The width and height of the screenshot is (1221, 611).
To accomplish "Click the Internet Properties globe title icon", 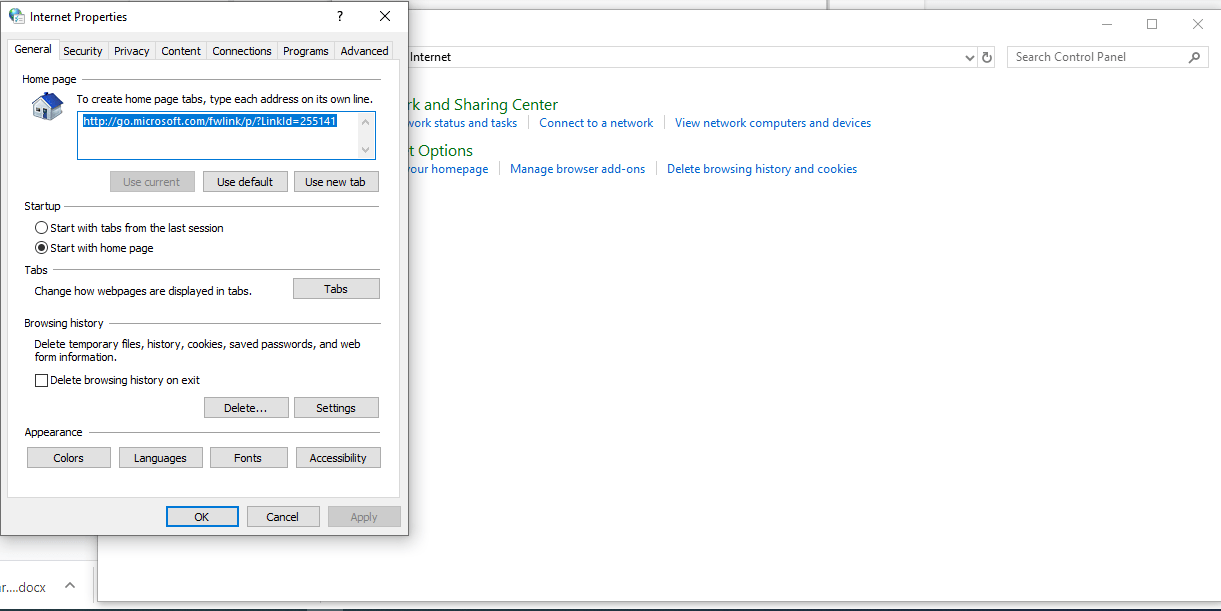I will tap(16, 17).
